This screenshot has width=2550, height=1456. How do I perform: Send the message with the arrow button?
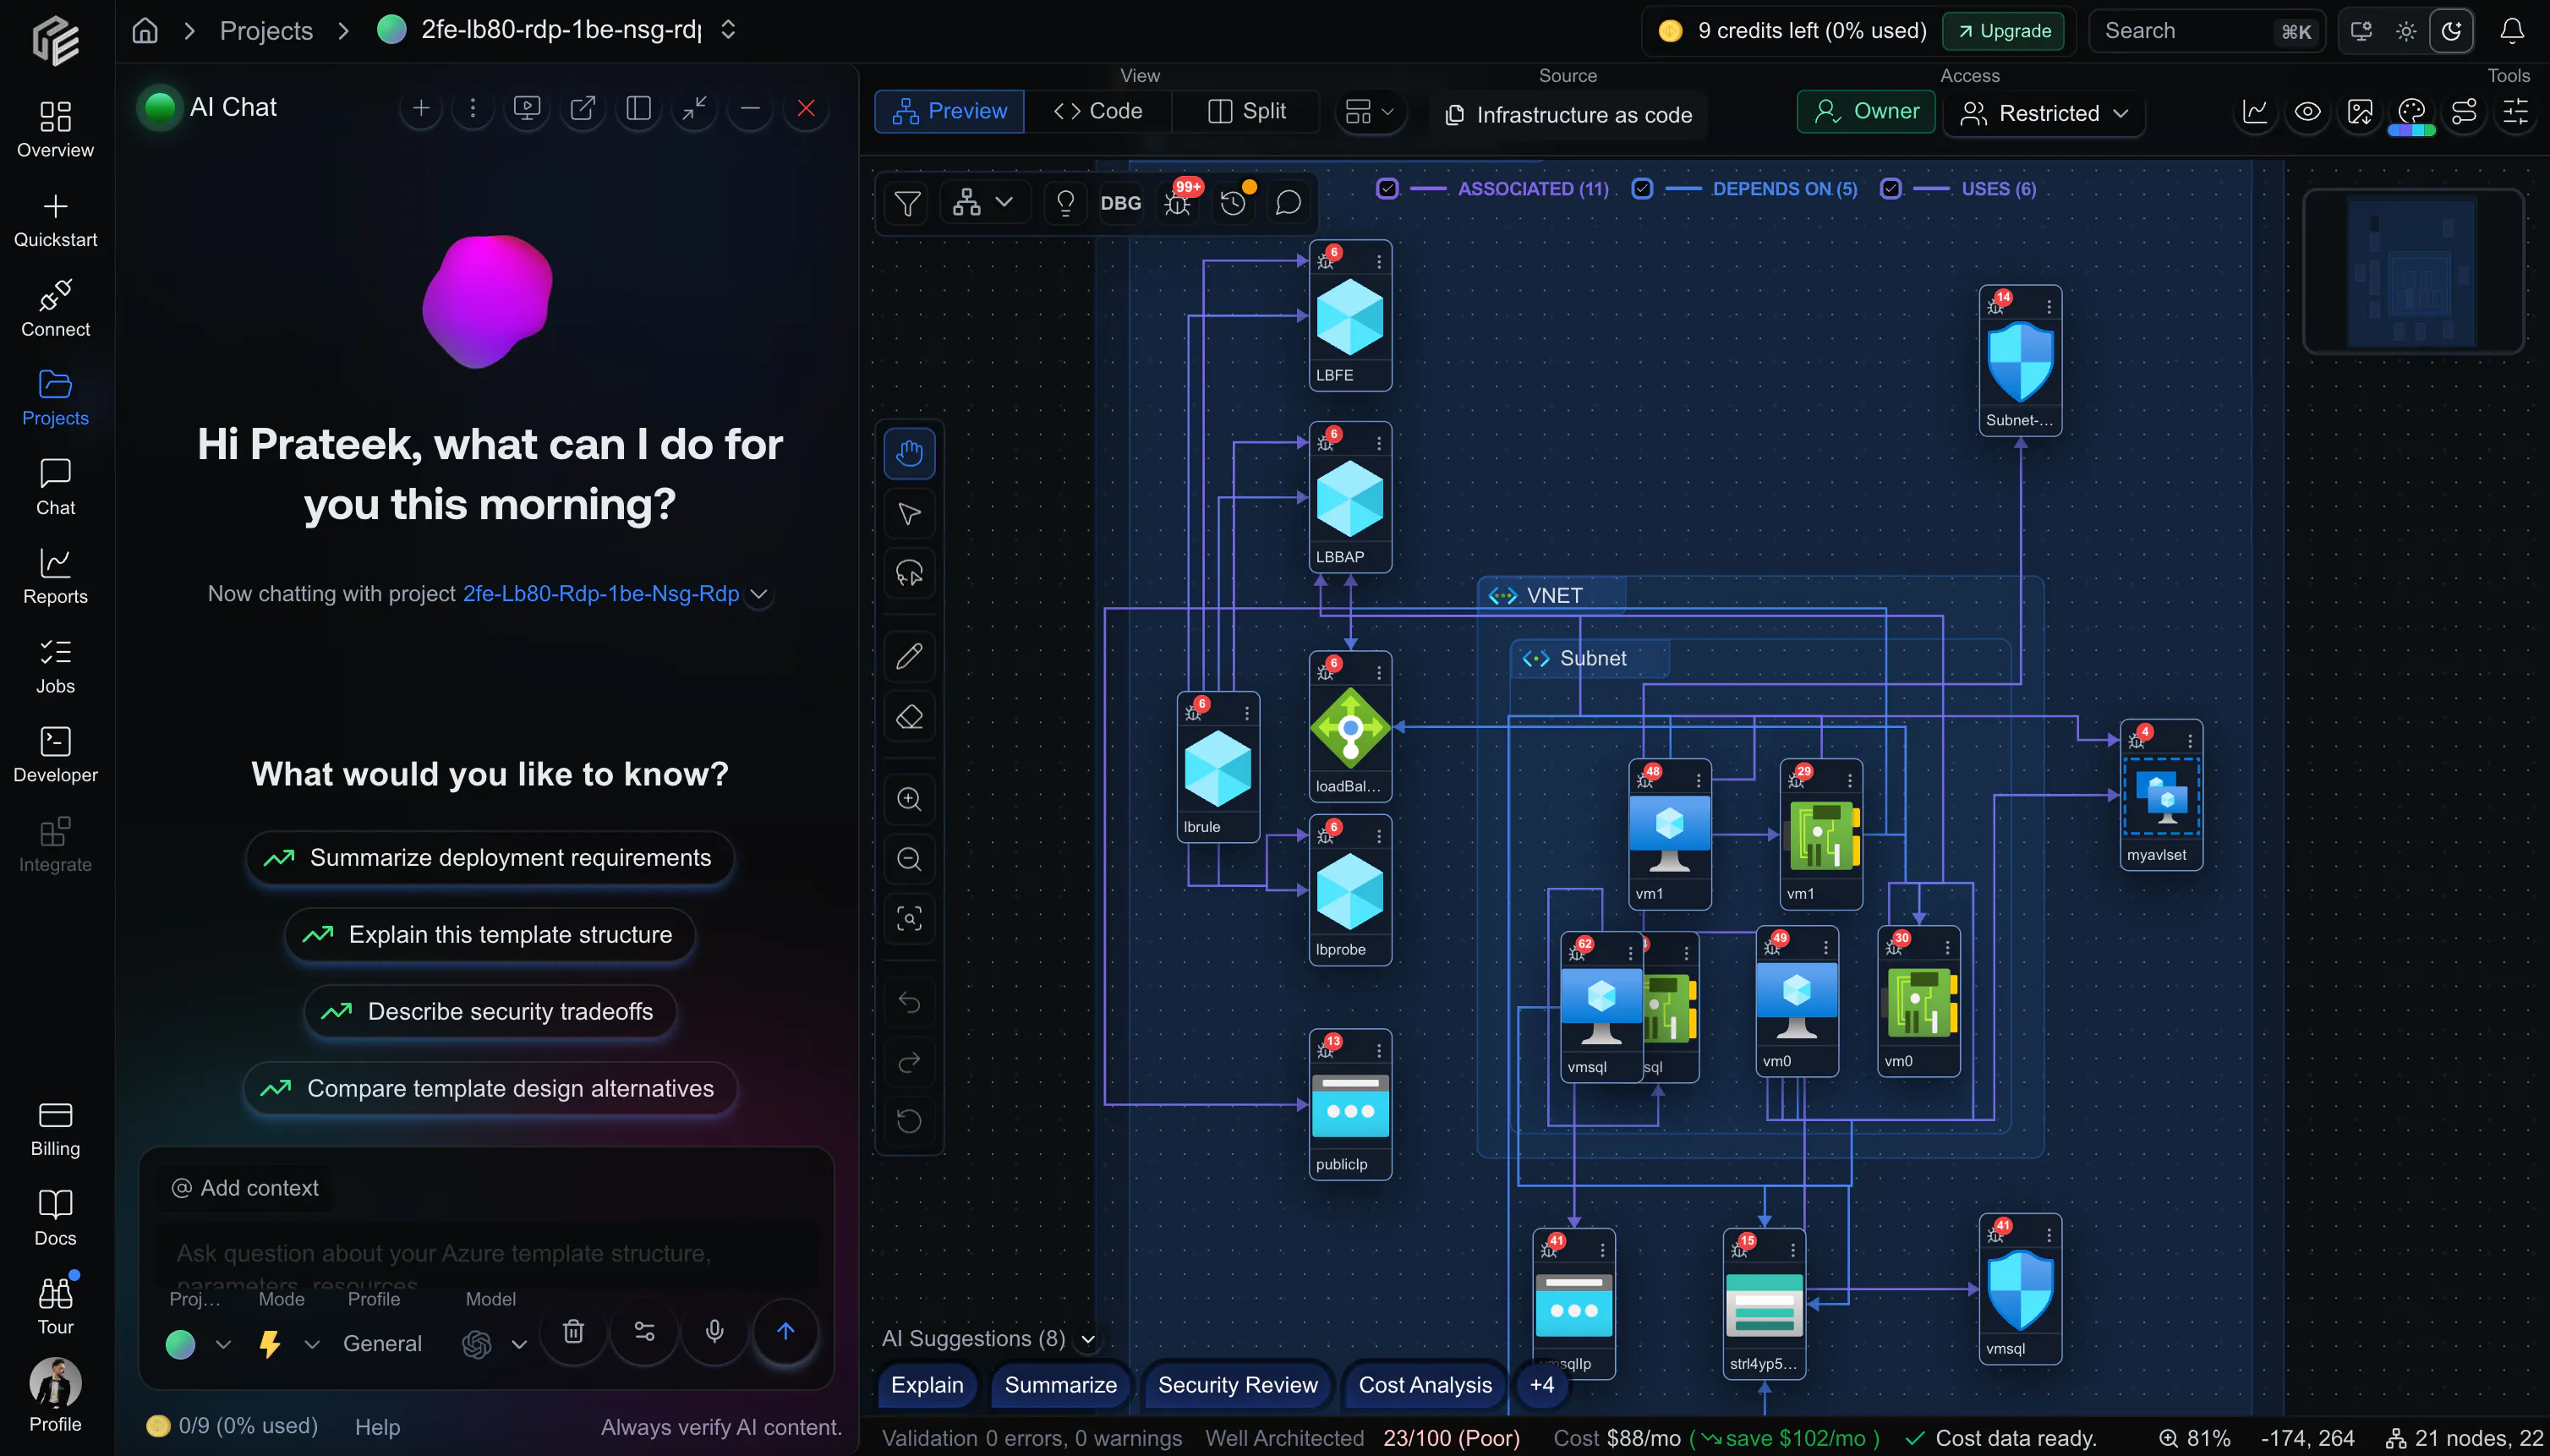click(x=785, y=1331)
